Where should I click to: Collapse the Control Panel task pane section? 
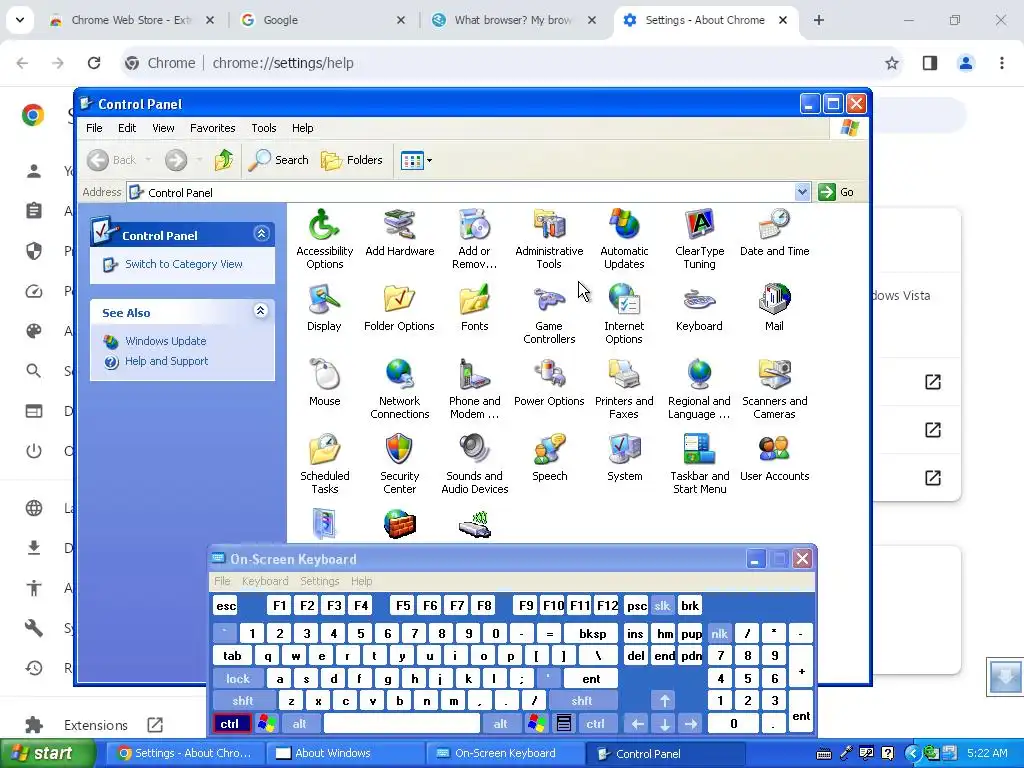[x=261, y=234]
